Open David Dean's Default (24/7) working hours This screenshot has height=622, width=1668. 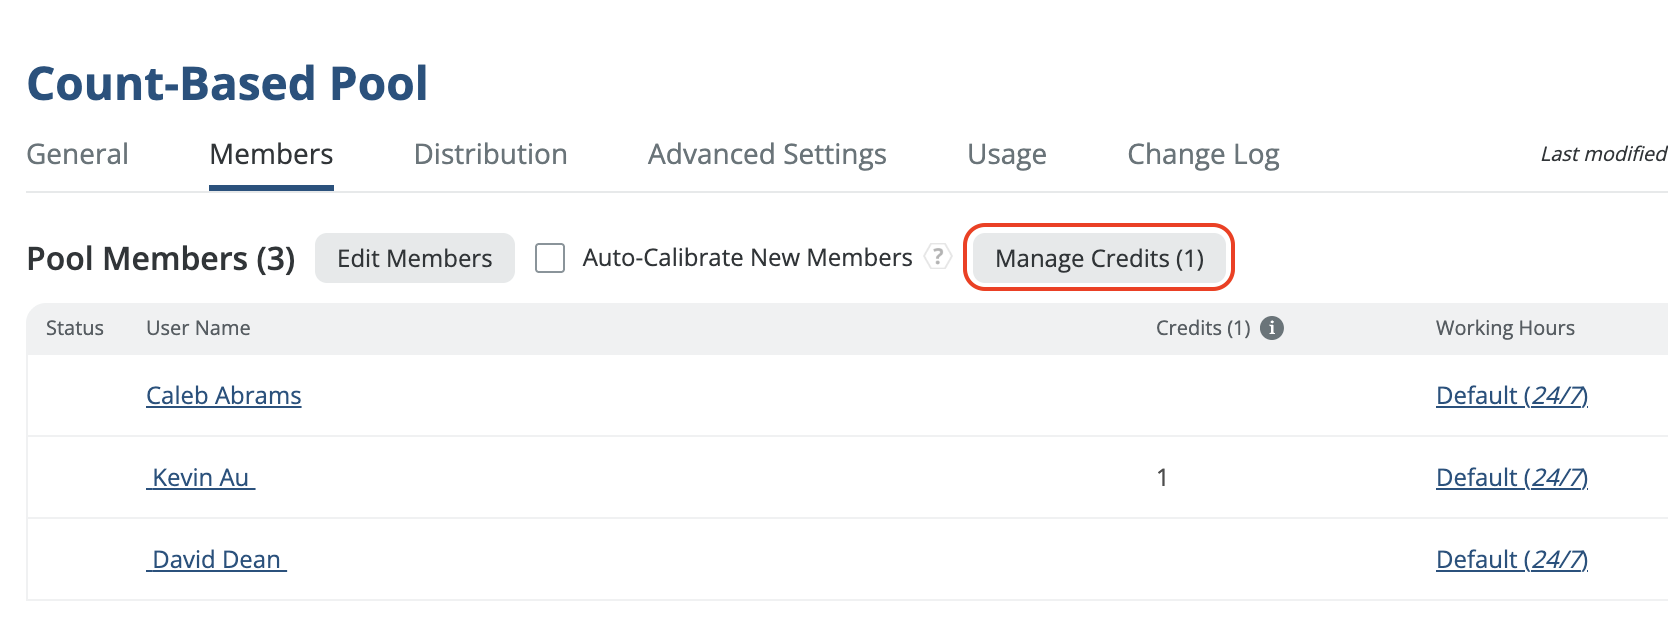click(1512, 559)
